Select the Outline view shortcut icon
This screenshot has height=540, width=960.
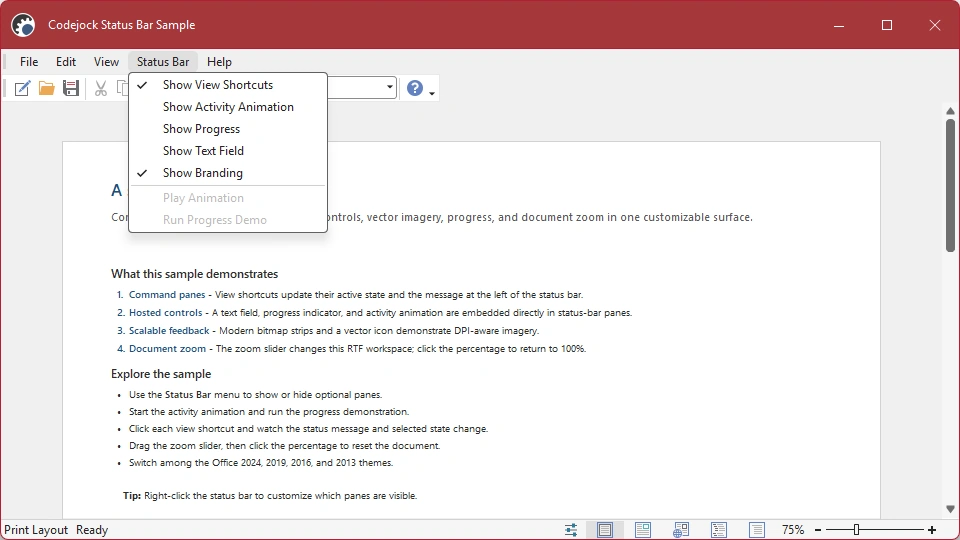coord(719,530)
